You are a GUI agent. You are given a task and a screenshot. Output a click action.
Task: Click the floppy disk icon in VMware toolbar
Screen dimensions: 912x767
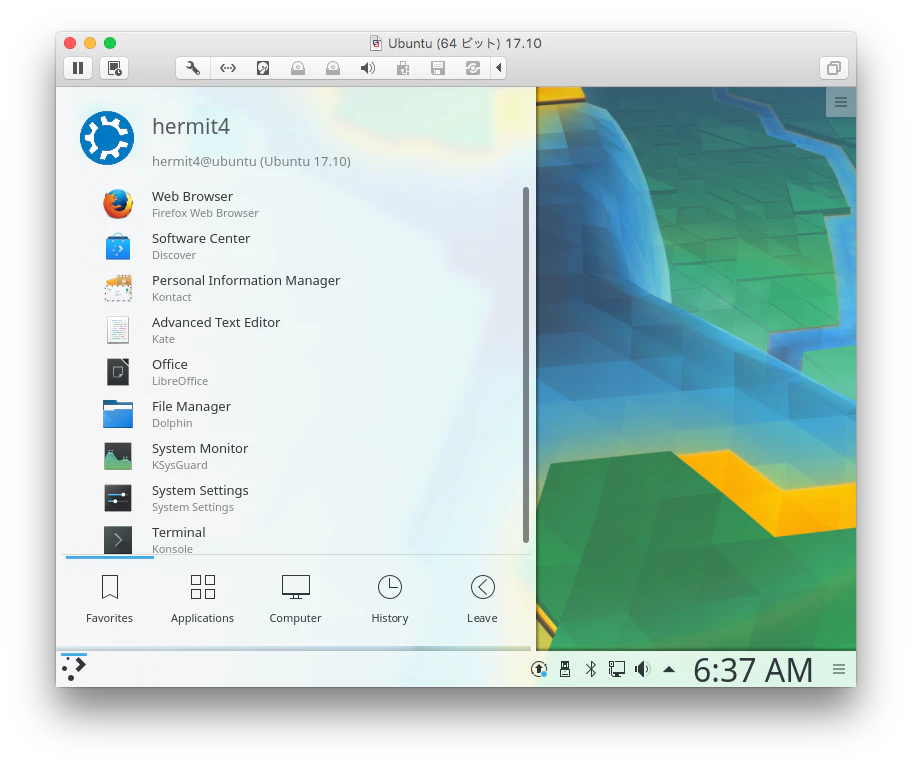[x=438, y=68]
